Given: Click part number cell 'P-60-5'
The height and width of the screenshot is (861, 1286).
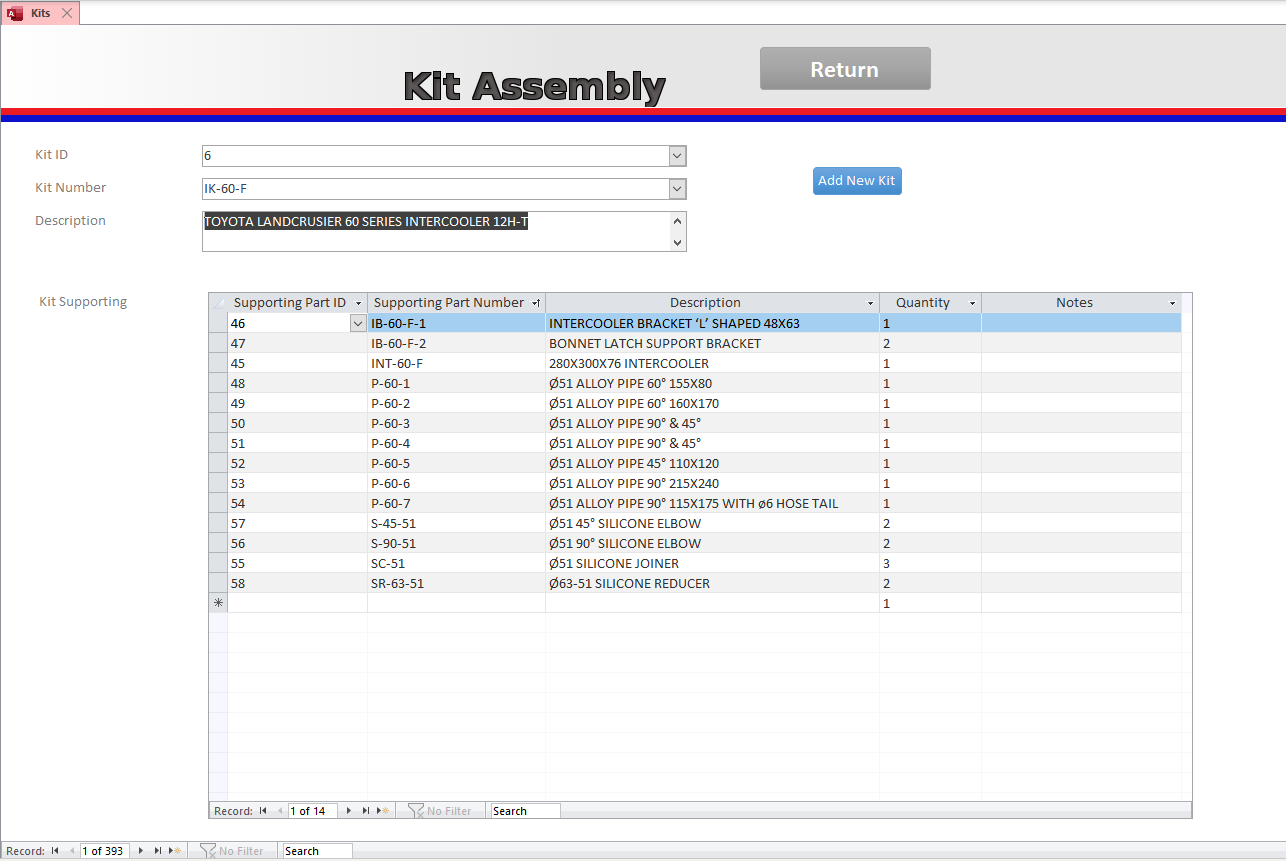Looking at the screenshot, I should [456, 463].
